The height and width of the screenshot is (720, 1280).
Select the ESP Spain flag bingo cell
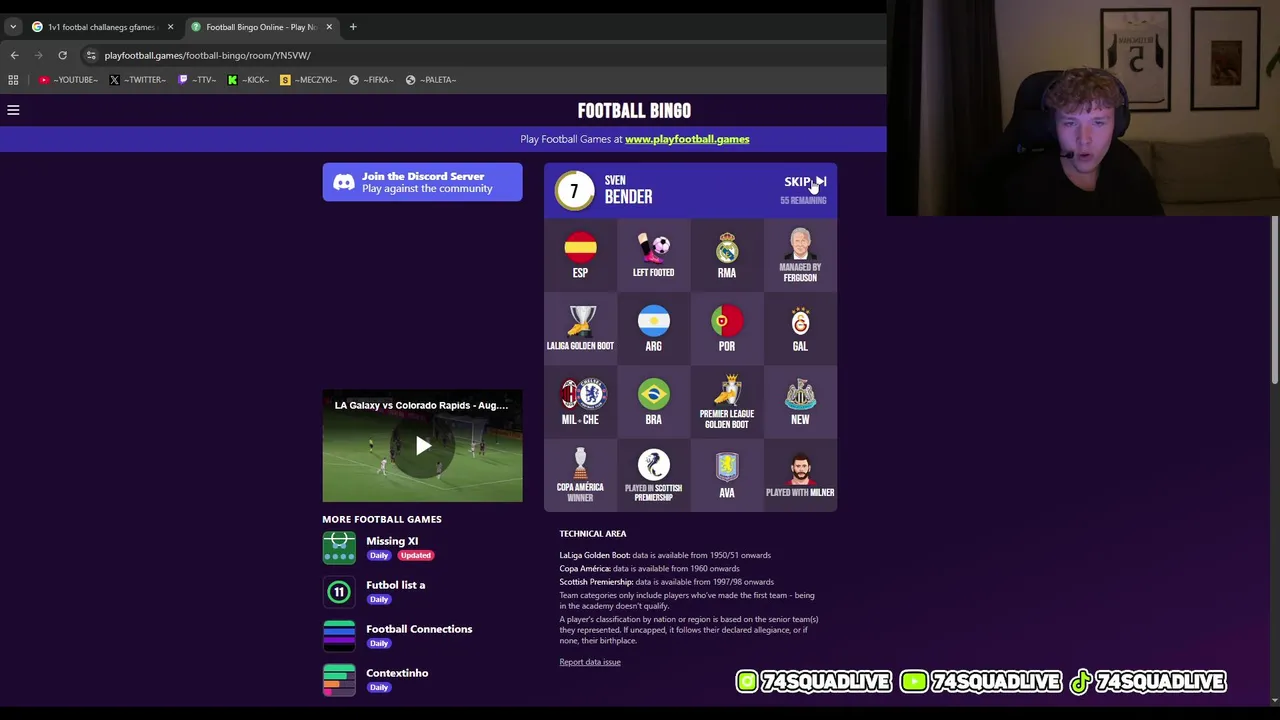[580, 255]
